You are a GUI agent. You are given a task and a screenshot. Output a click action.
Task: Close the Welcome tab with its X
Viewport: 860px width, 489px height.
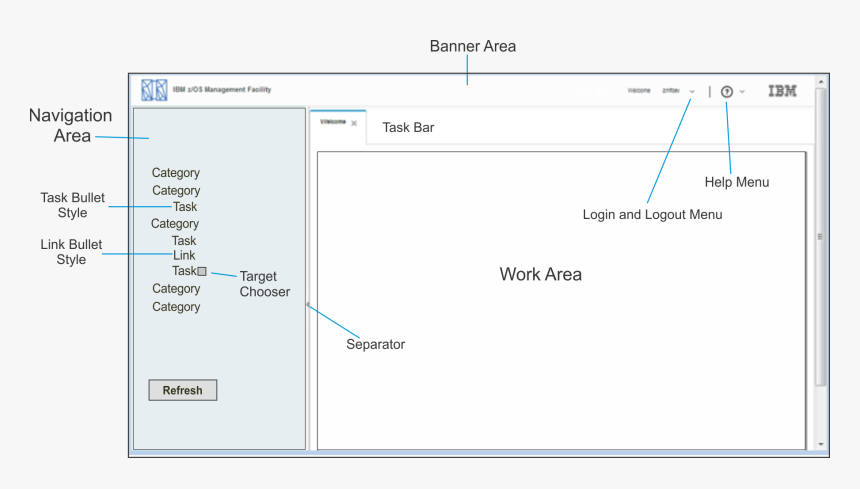tap(354, 123)
